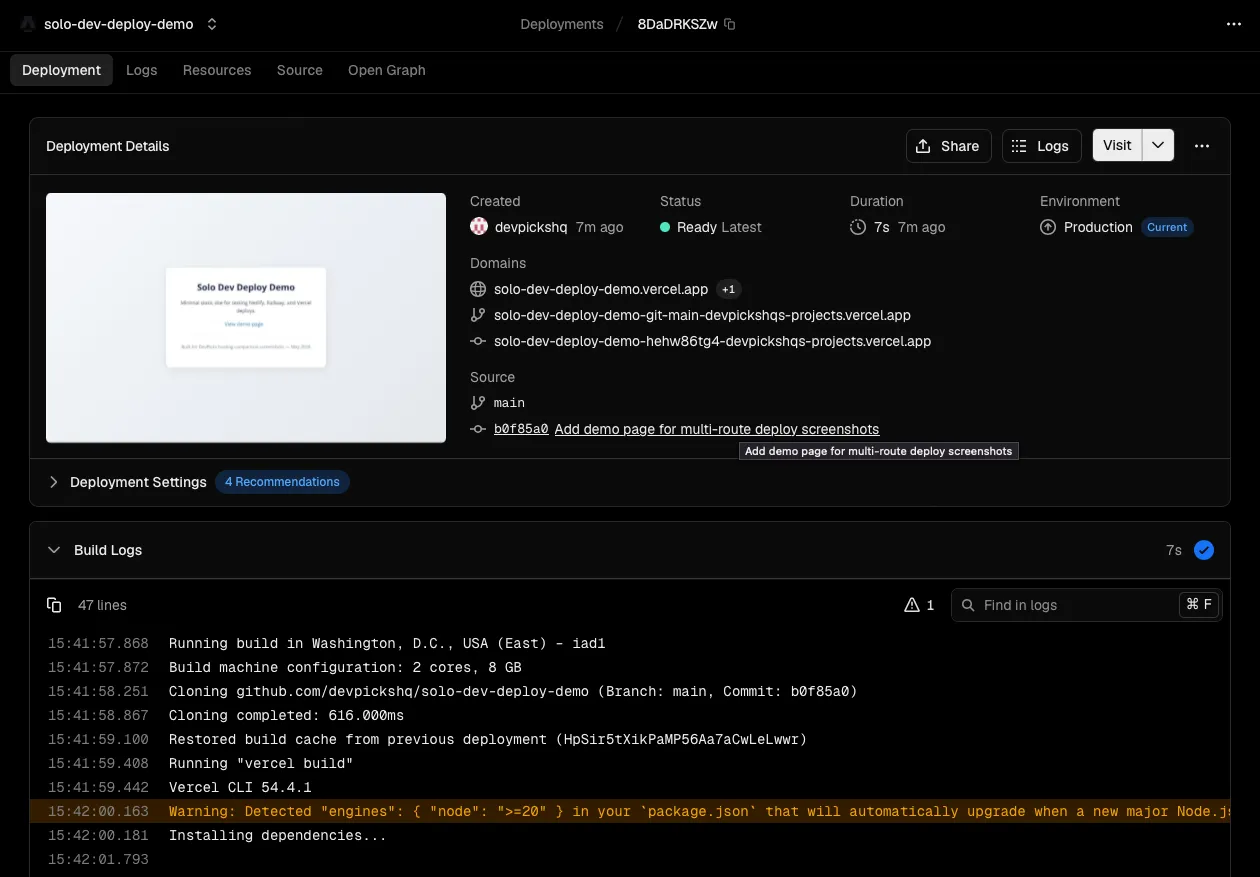Click the Logs button in Deployment Details
Screen dimensions: 1260x877
coord(1041,145)
